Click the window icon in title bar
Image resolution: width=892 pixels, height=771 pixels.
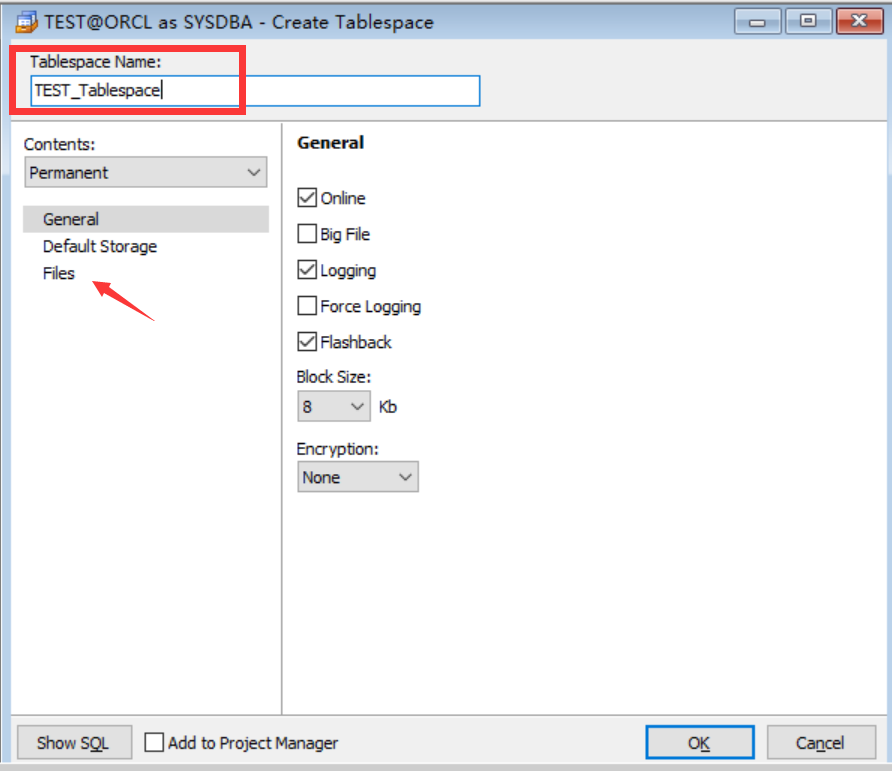tap(26, 22)
